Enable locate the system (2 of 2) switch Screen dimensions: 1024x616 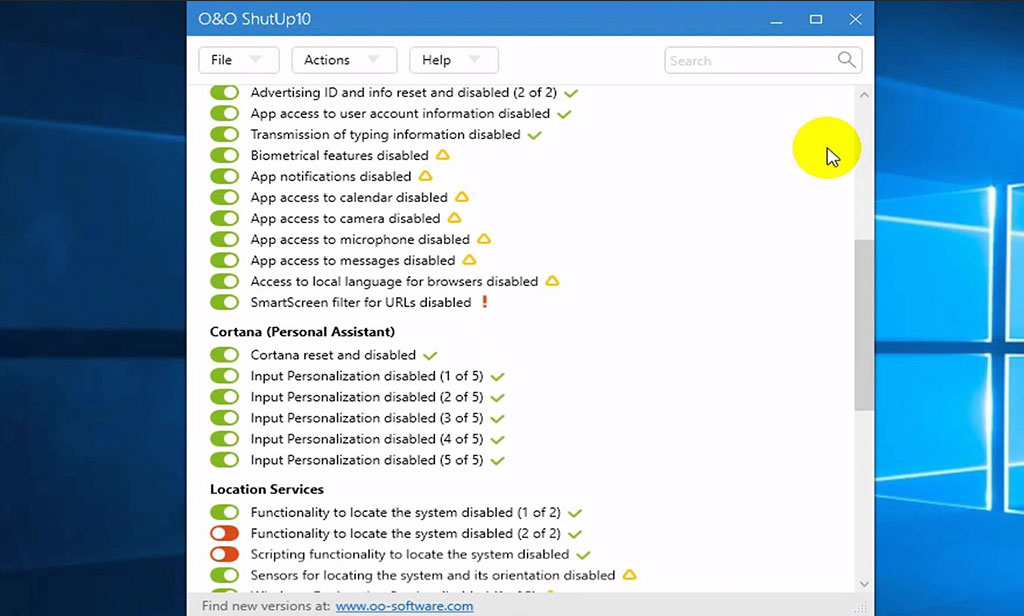[225, 533]
